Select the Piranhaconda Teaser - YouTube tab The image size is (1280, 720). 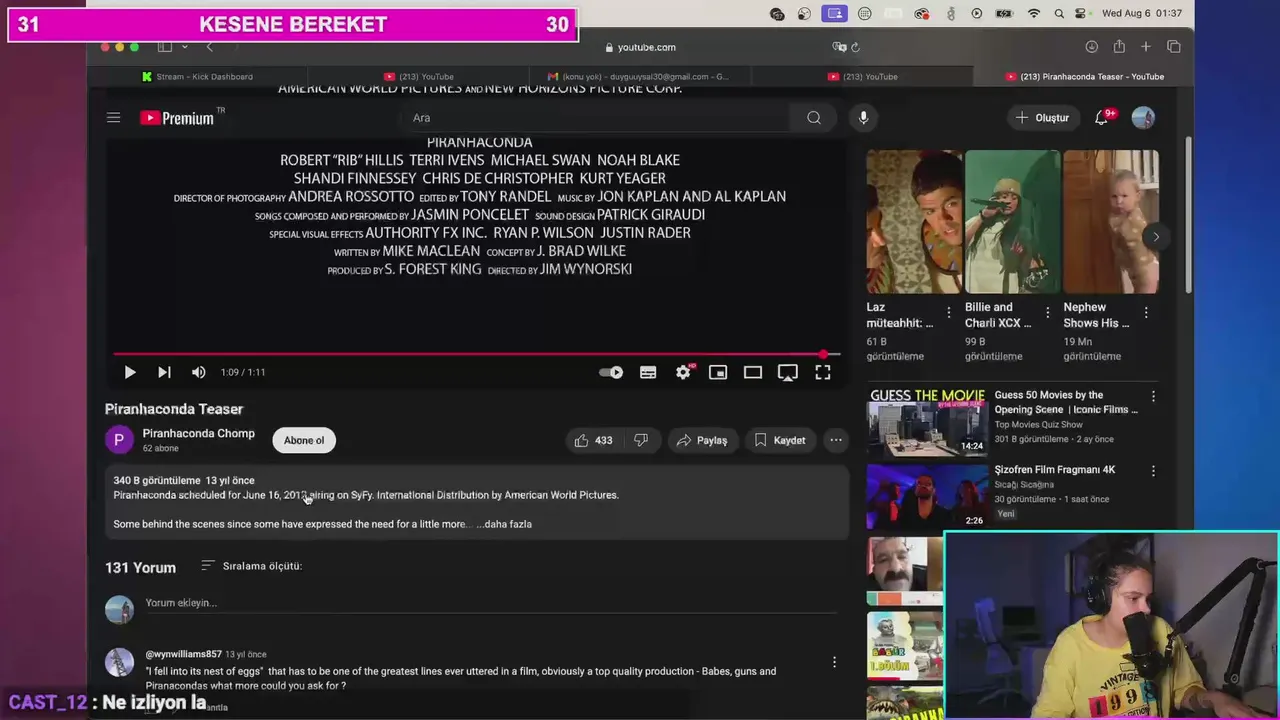[x=1083, y=76]
